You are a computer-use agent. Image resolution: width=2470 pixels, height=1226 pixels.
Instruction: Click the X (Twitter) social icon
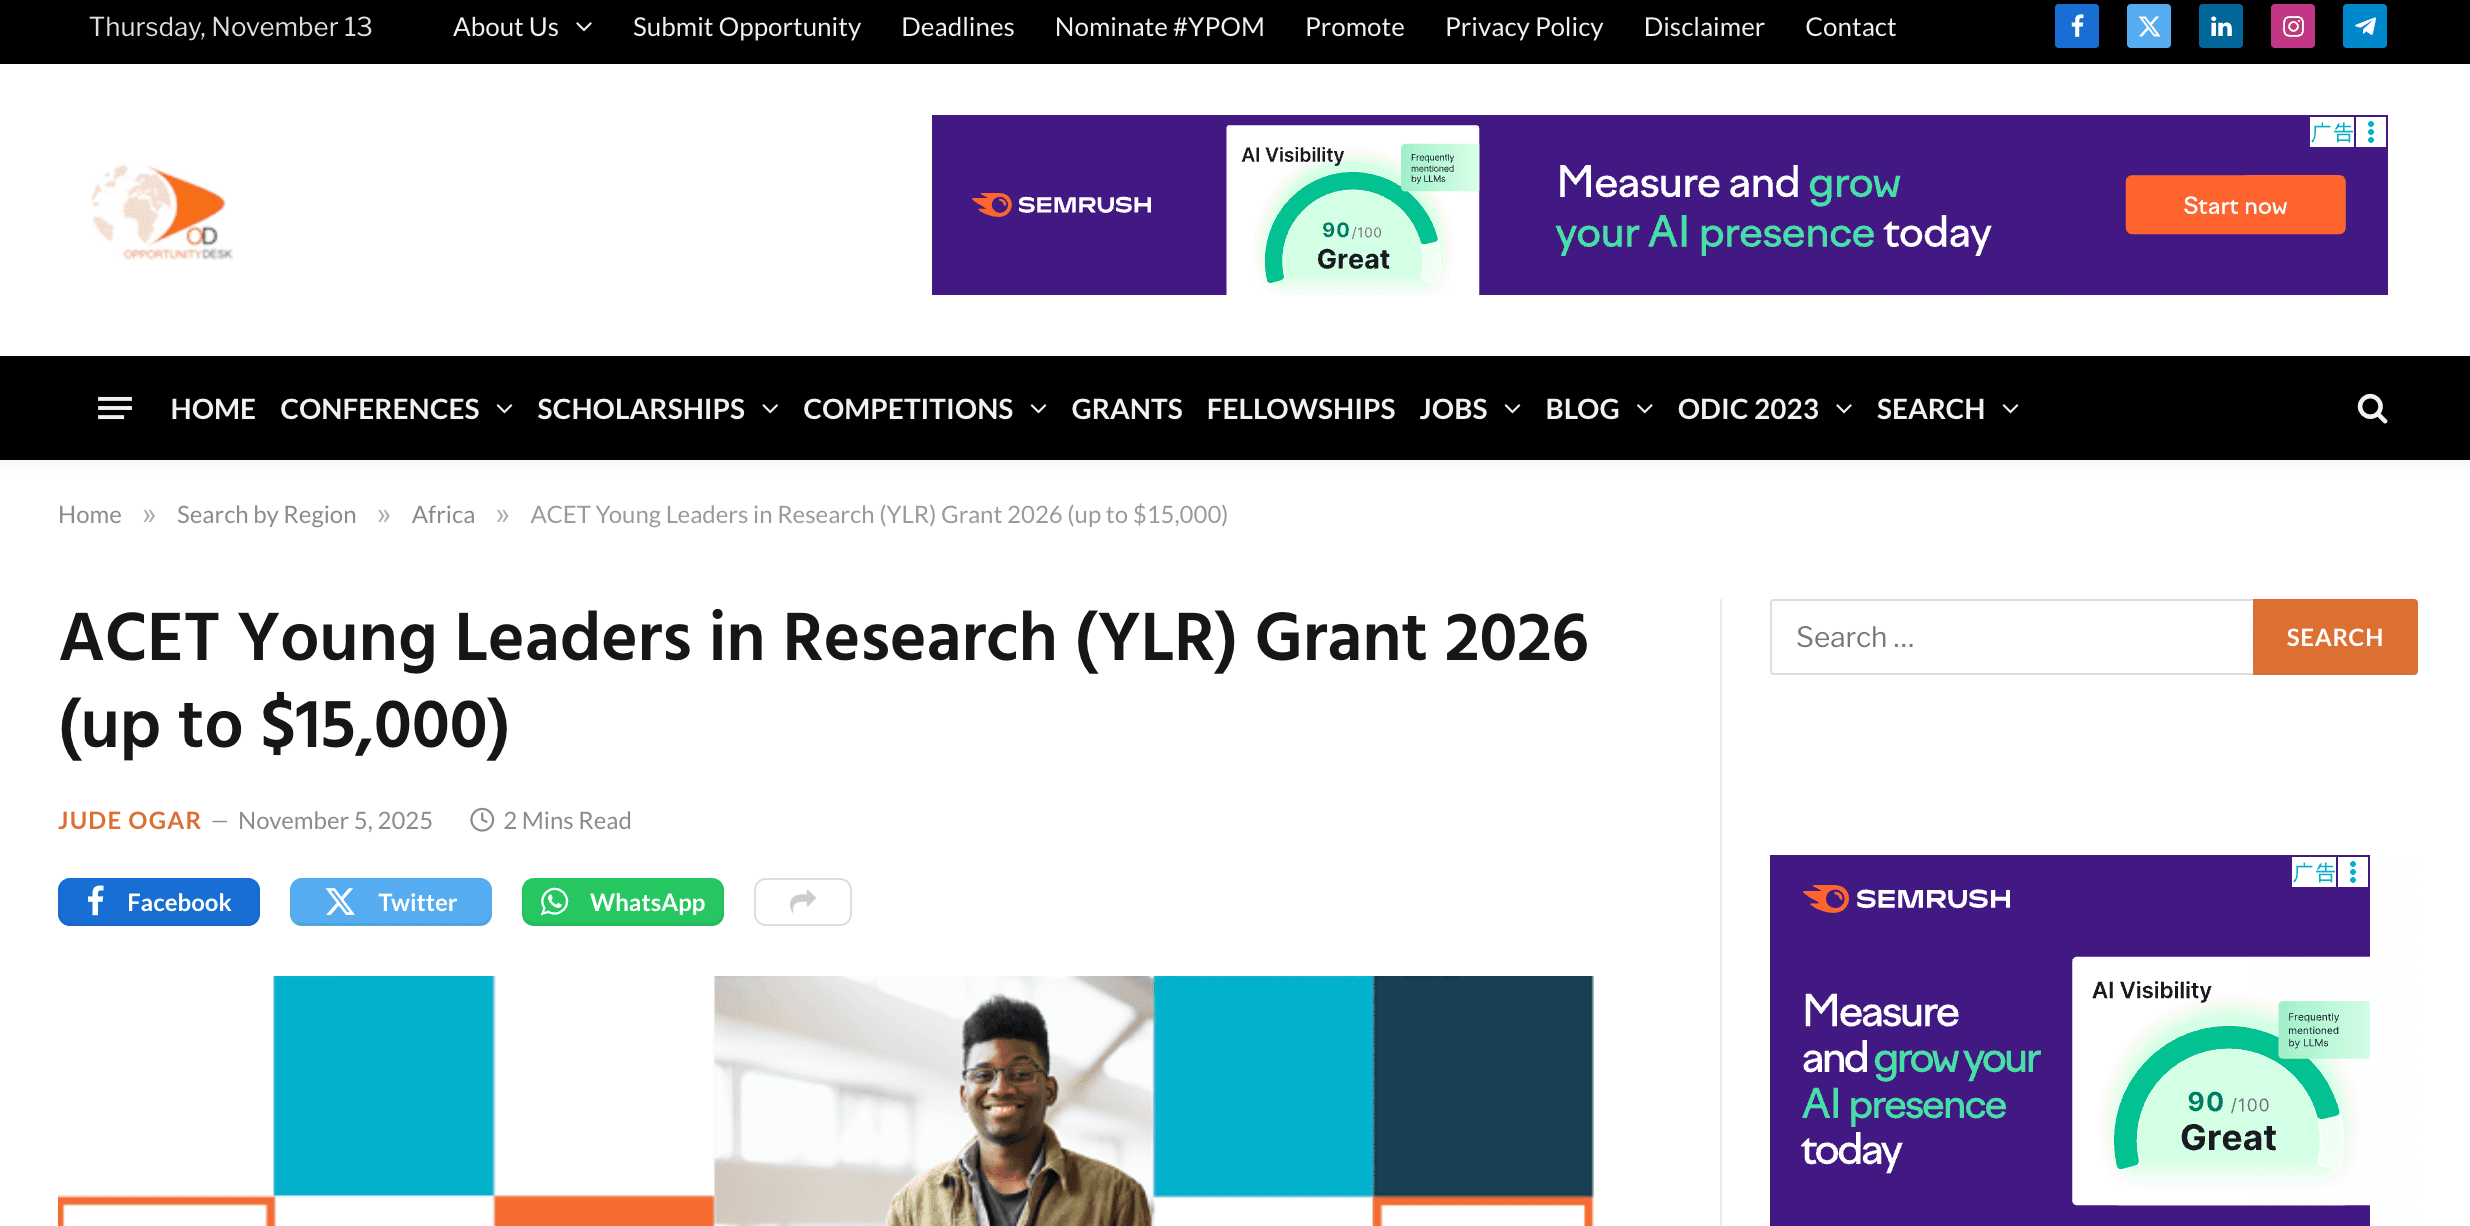pyautogui.click(x=2148, y=26)
